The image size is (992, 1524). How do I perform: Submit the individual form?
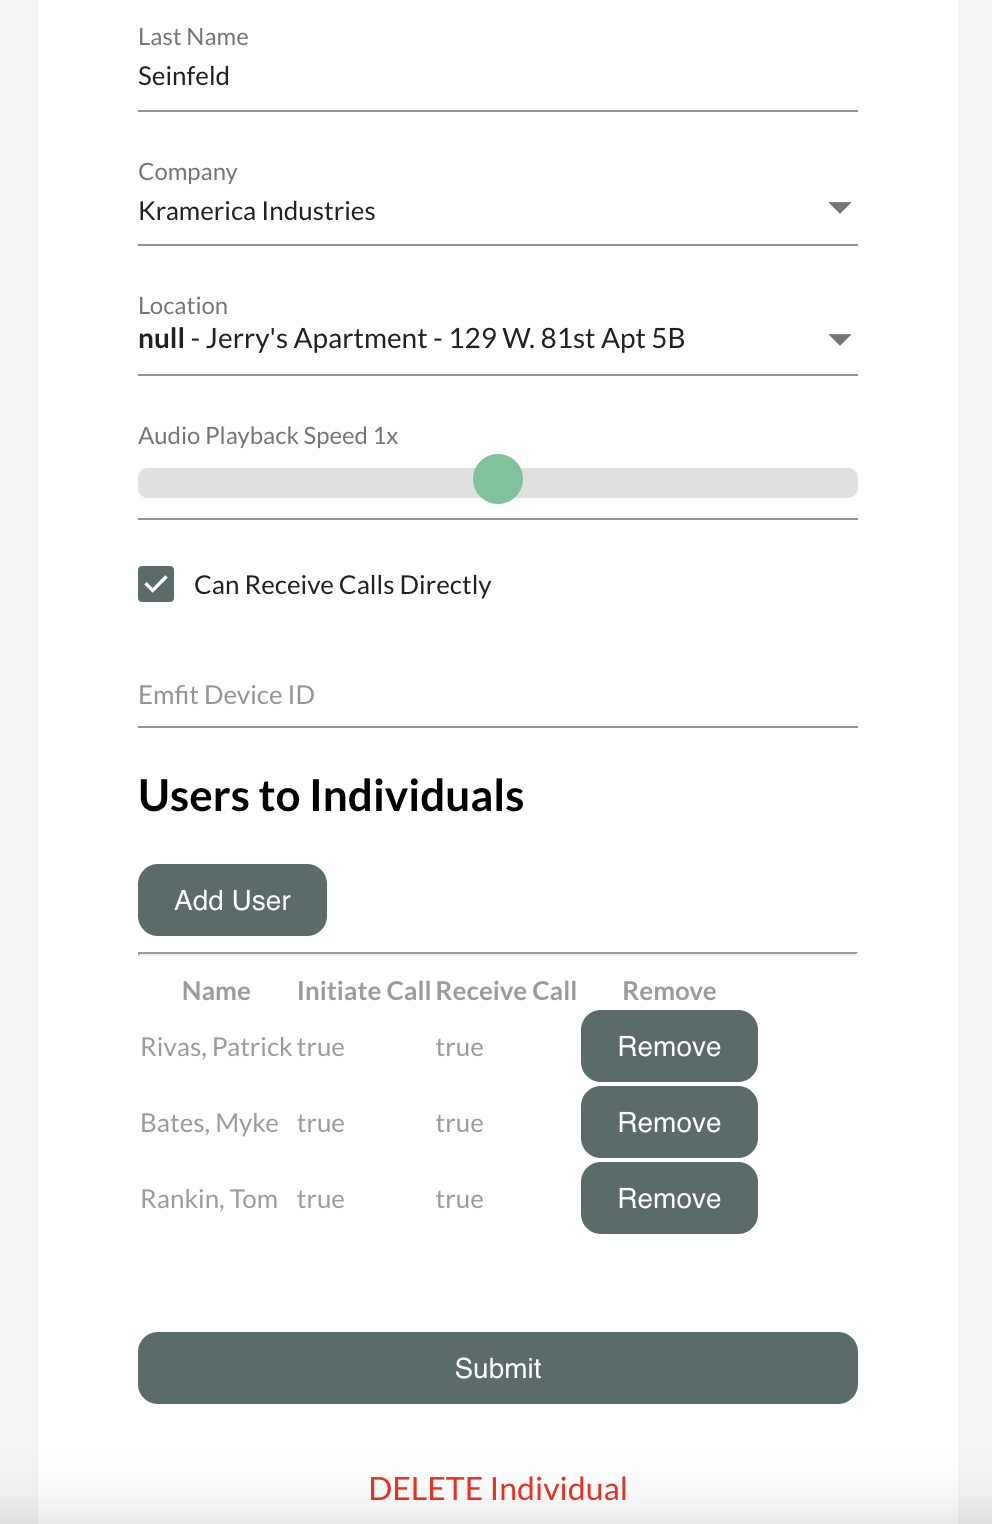pyautogui.click(x=497, y=1368)
